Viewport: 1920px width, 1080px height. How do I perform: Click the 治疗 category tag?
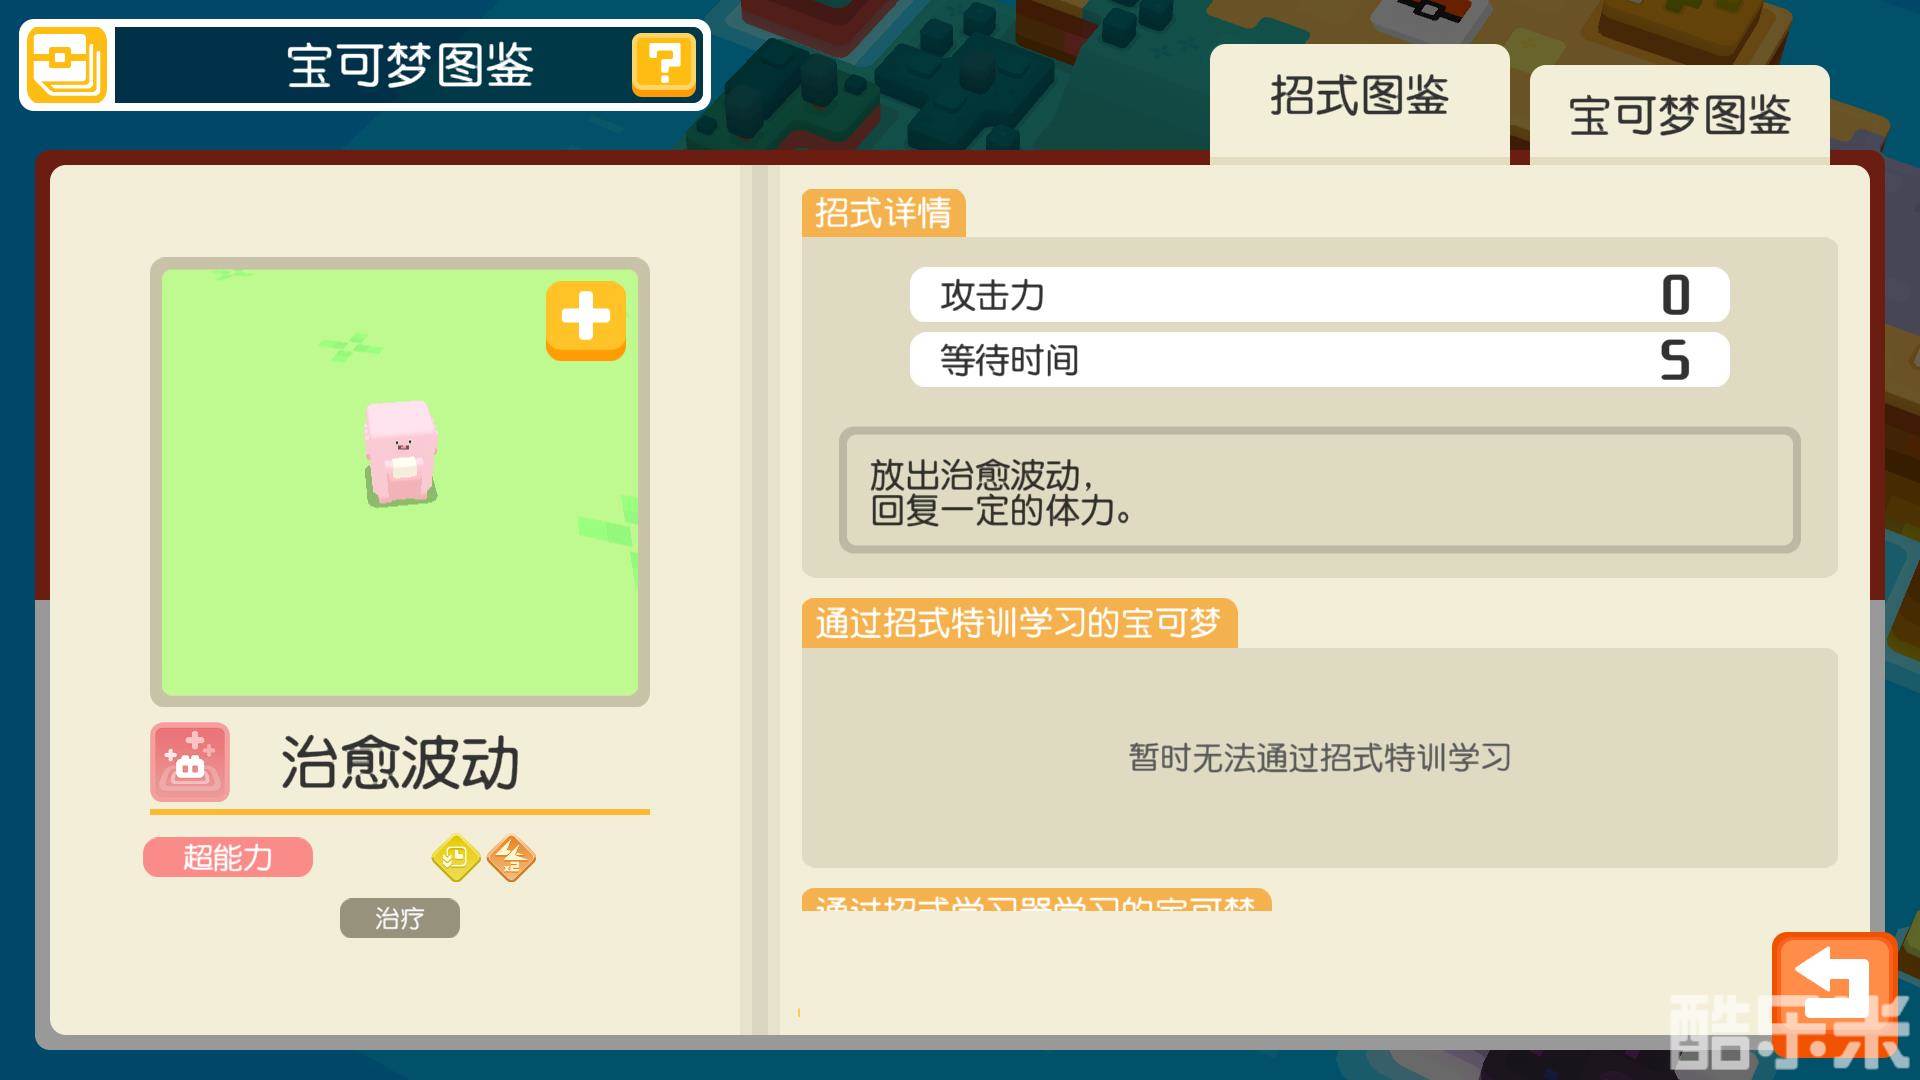coord(400,918)
